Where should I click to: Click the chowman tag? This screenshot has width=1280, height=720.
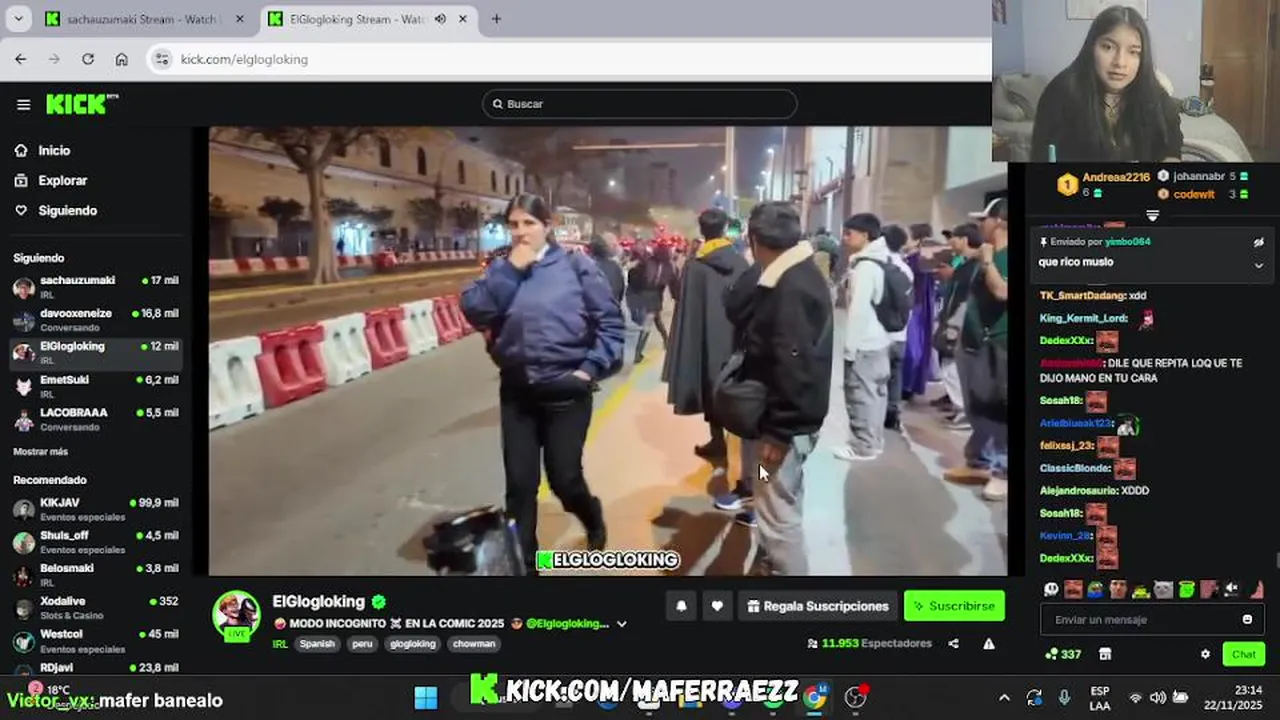(474, 644)
